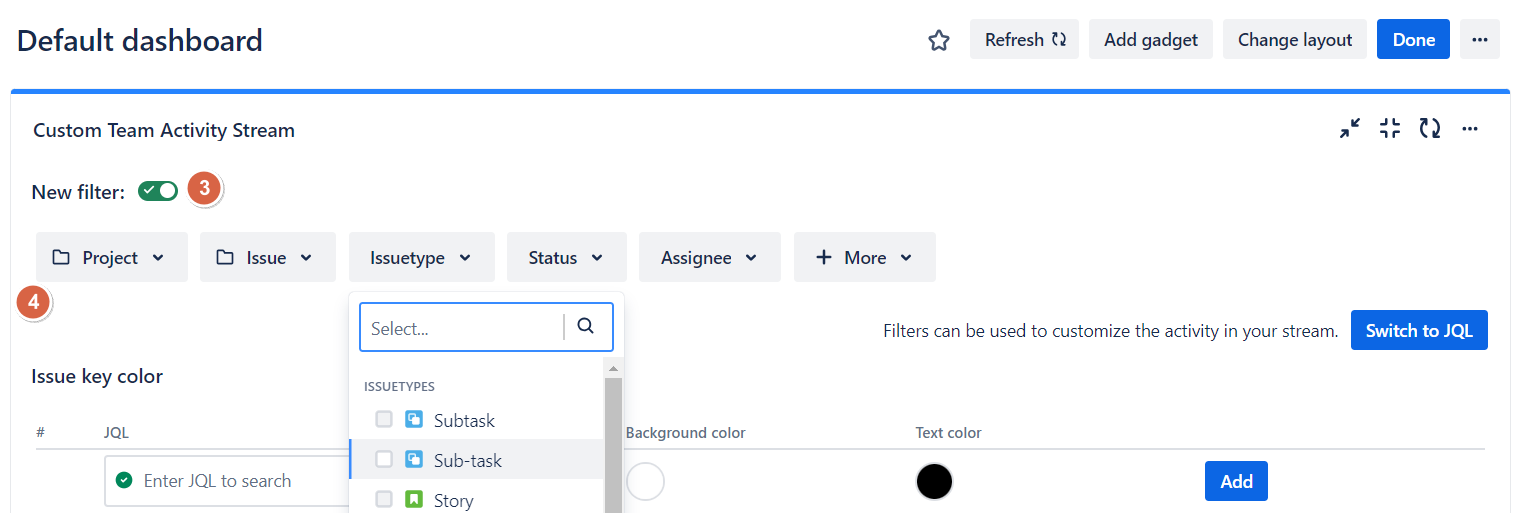Refresh the gadget with circular arrows icon

coord(1430,128)
